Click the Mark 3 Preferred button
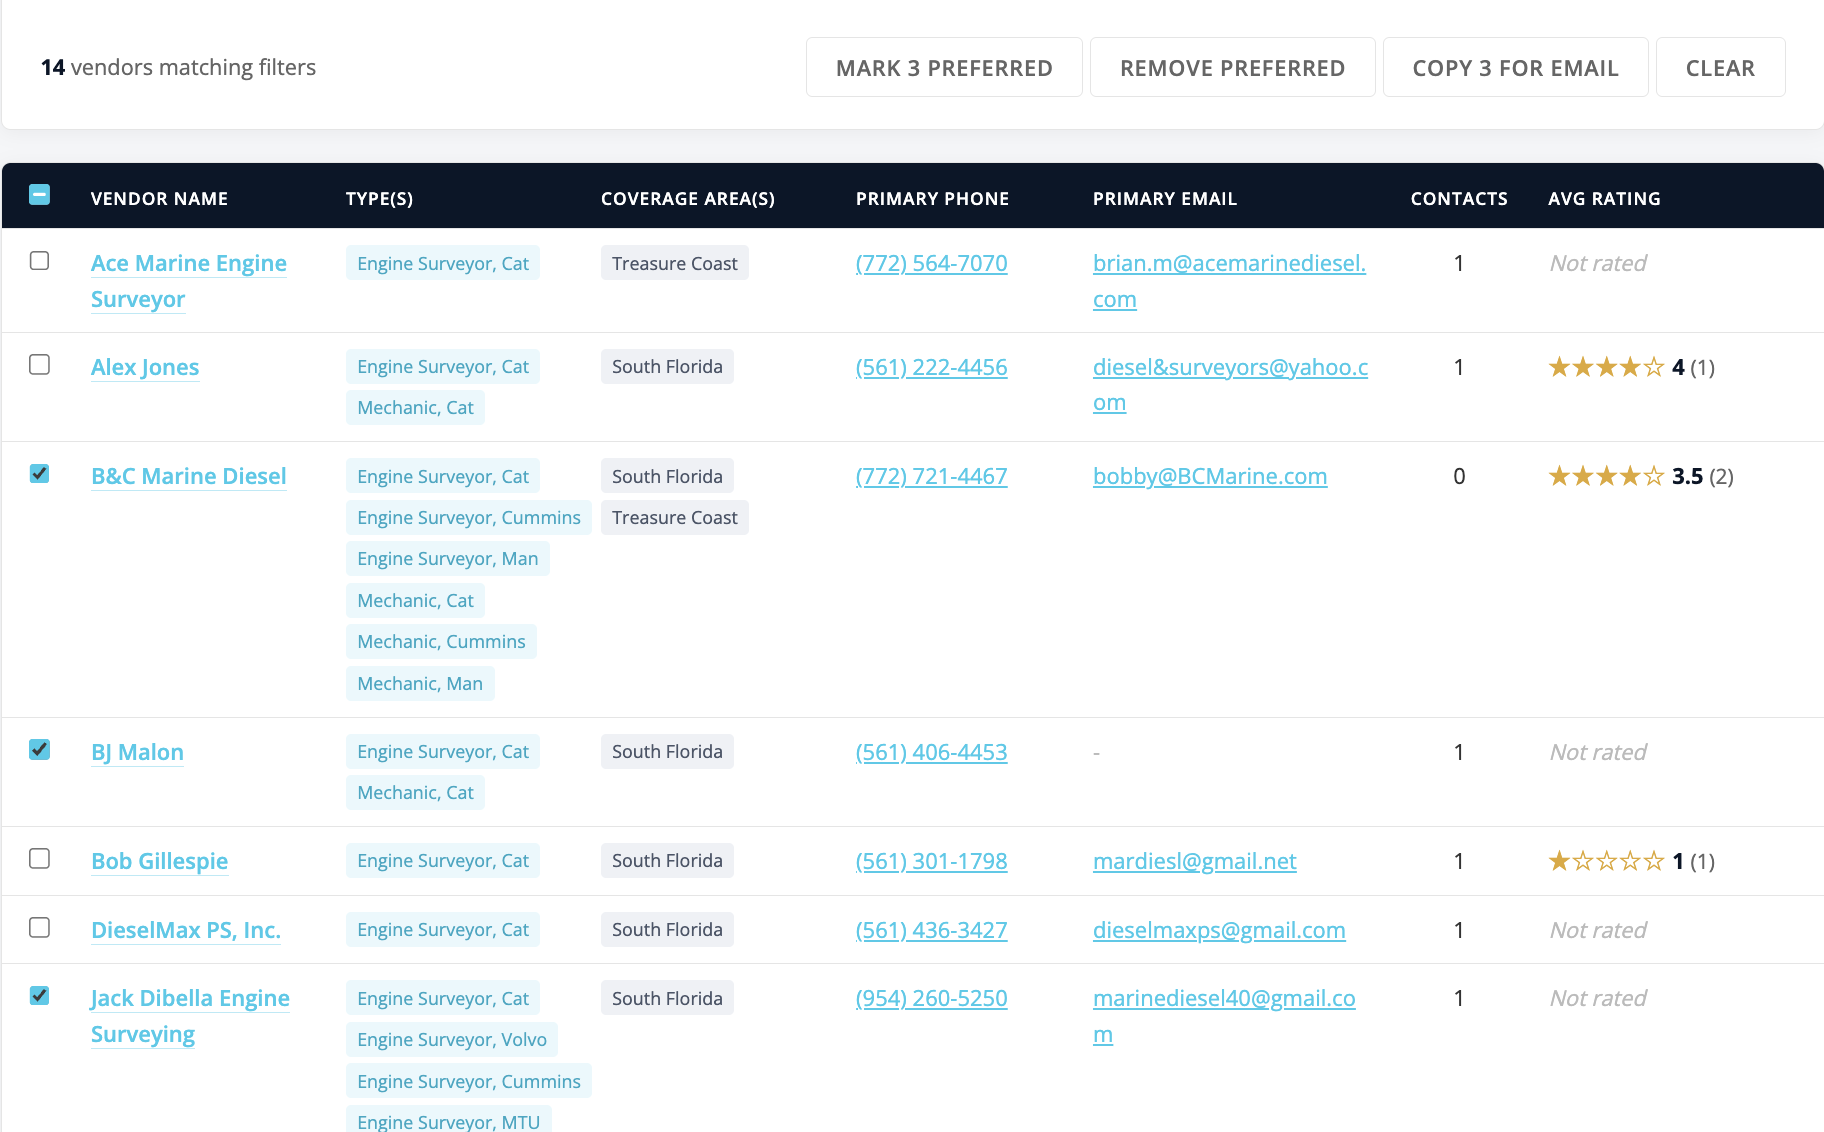This screenshot has height=1132, width=1824. pos(944,67)
